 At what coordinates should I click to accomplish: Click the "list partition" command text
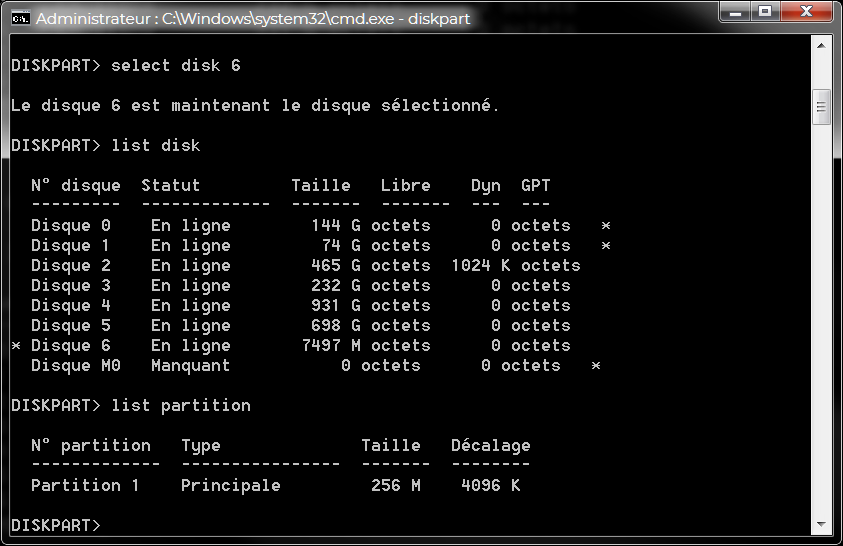click(180, 406)
